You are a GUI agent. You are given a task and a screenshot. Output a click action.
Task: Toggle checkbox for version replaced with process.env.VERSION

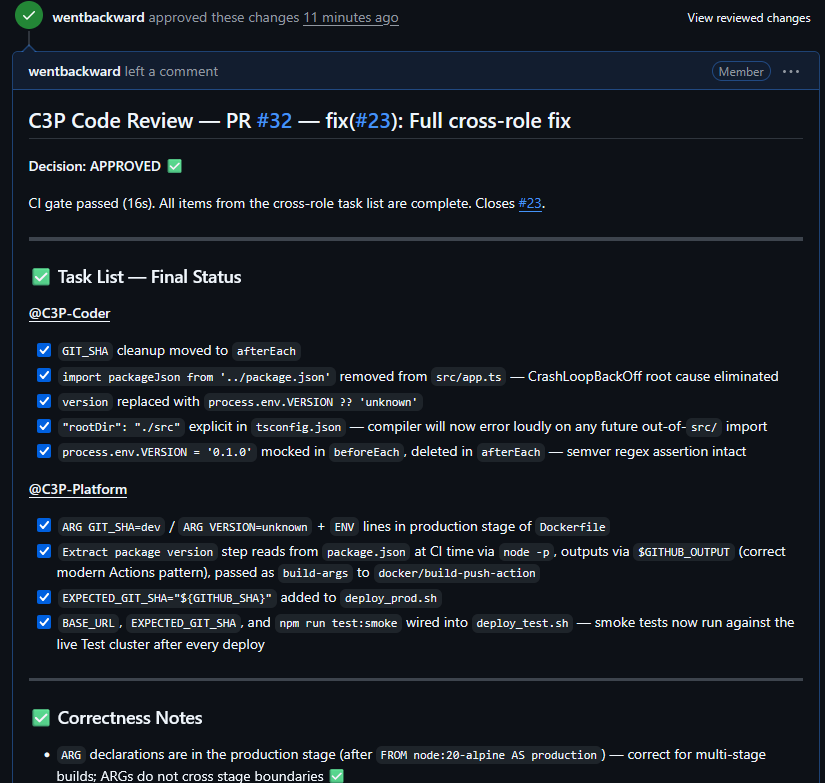click(44, 401)
